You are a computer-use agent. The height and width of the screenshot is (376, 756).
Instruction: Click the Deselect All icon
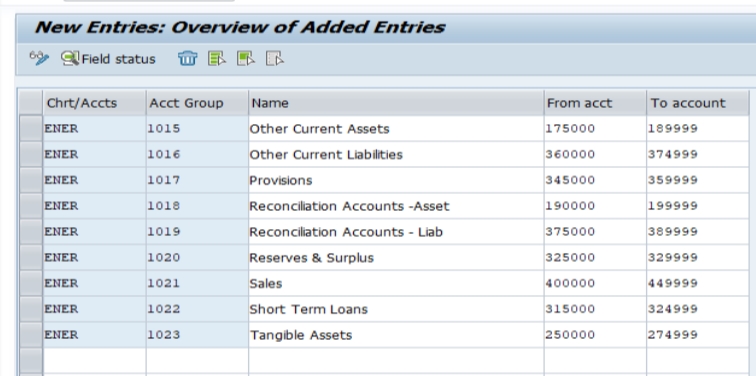(x=274, y=58)
